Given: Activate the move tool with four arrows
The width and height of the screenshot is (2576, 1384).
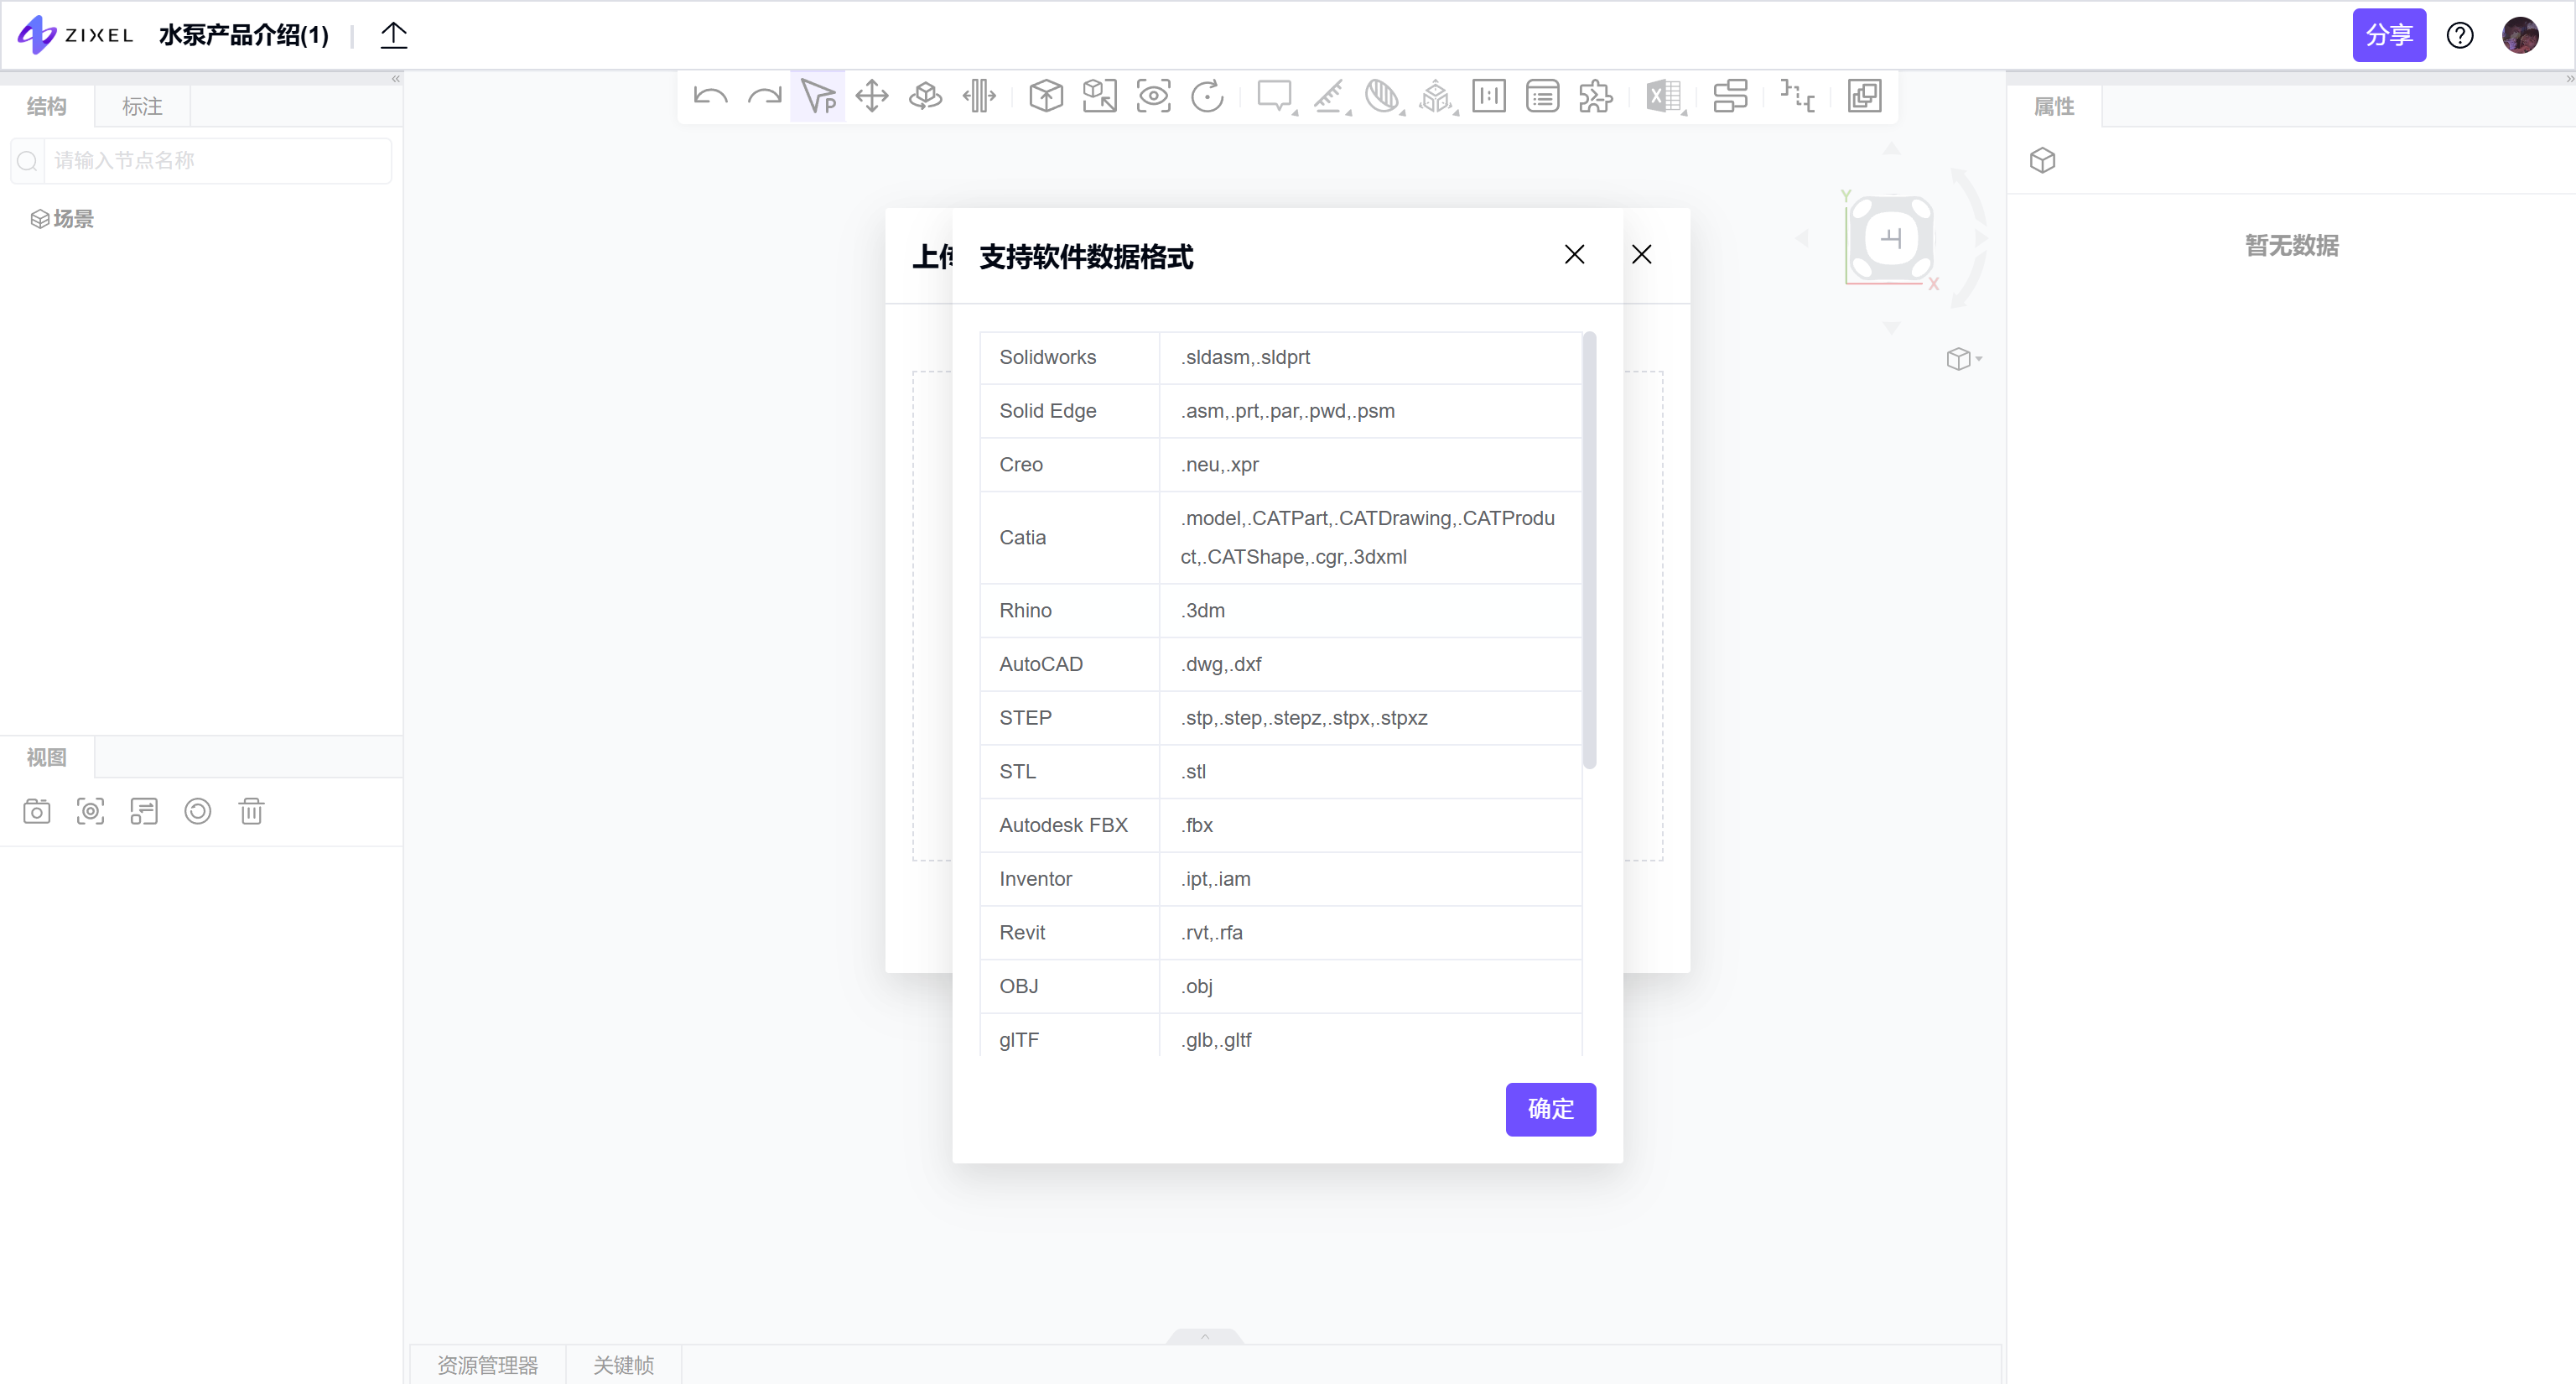Looking at the screenshot, I should click(x=872, y=97).
